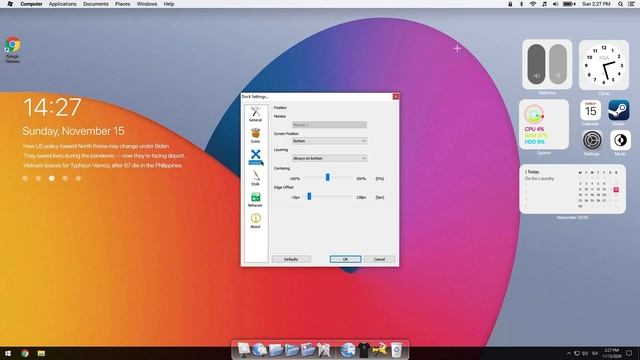Open the About section in Dock Settings
The width and height of the screenshot is (640, 360).
[x=256, y=220]
